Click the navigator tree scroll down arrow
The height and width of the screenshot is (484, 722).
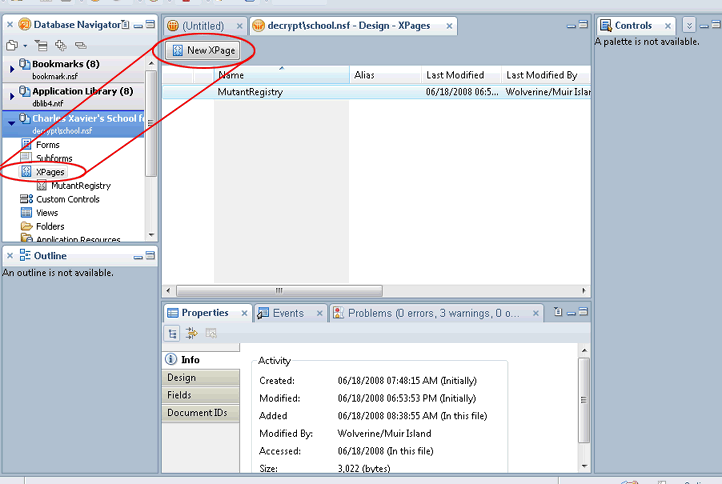click(x=151, y=235)
